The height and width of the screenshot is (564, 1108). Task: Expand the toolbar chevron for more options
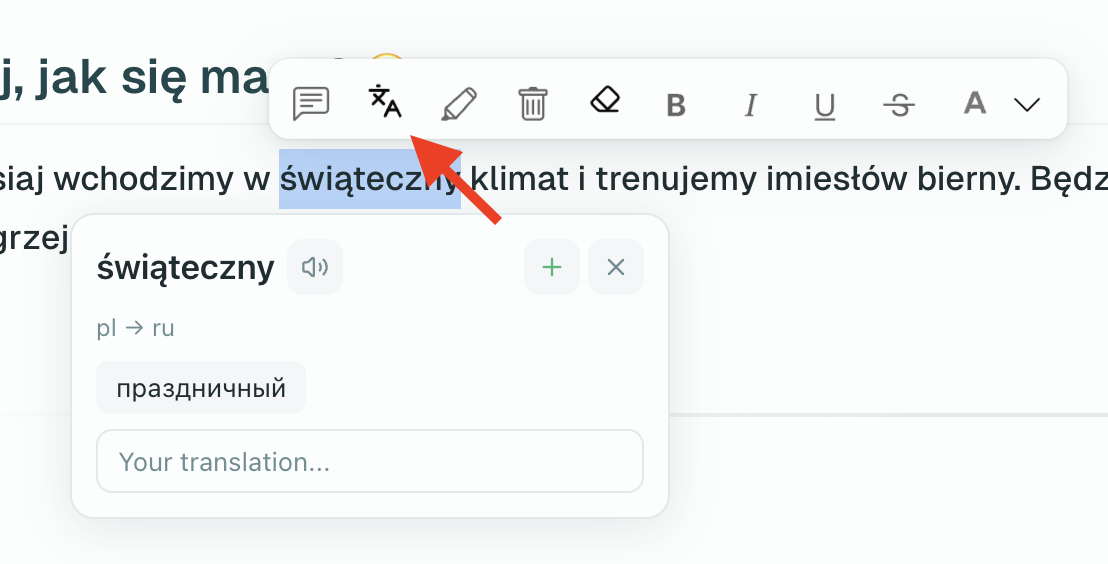[x=1027, y=104]
